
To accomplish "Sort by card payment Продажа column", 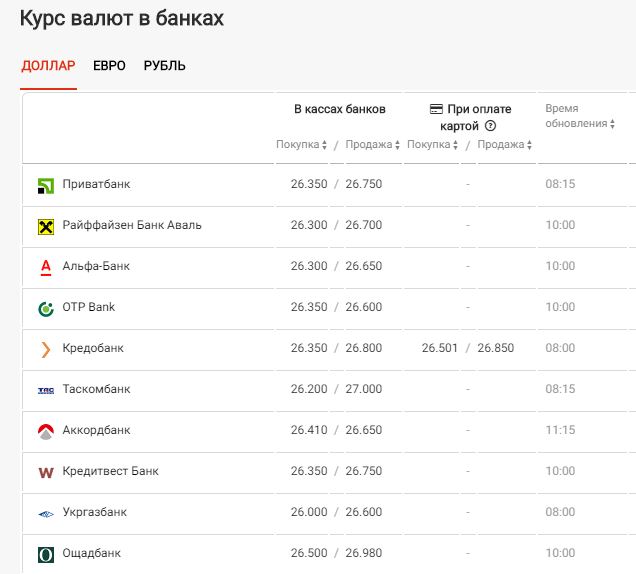I will (x=504, y=144).
